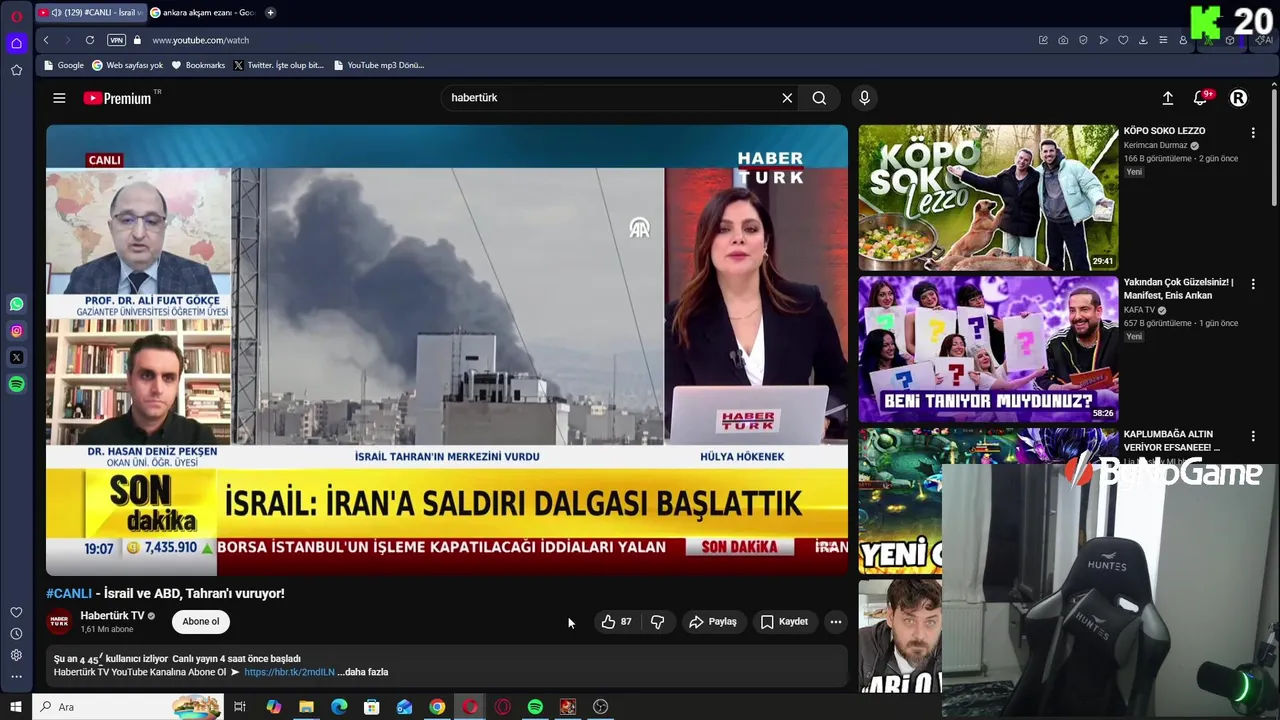Open Opera edit-page pencil icon
Screen dimensions: 1280x720
tap(1043, 40)
